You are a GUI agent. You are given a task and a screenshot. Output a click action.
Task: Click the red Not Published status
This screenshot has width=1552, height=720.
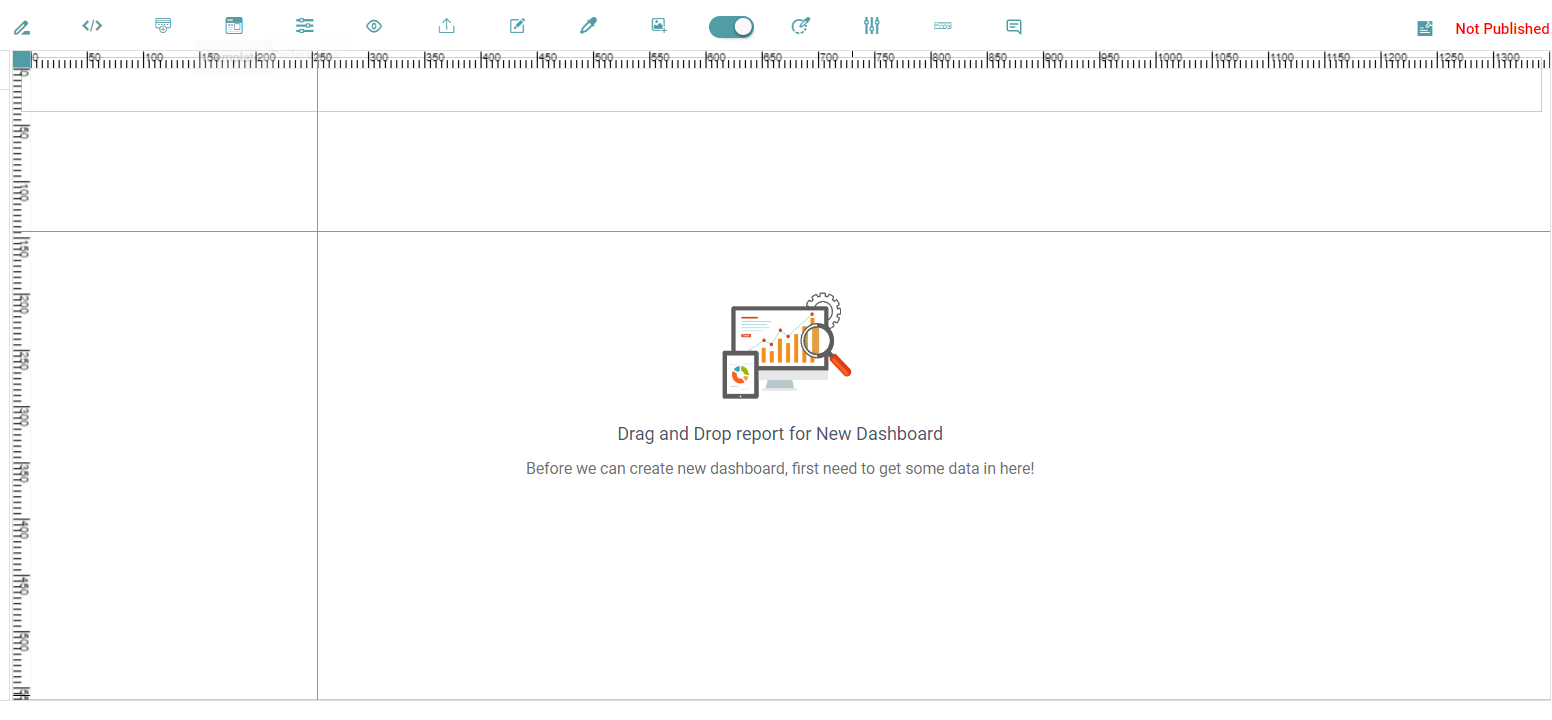(x=1502, y=29)
